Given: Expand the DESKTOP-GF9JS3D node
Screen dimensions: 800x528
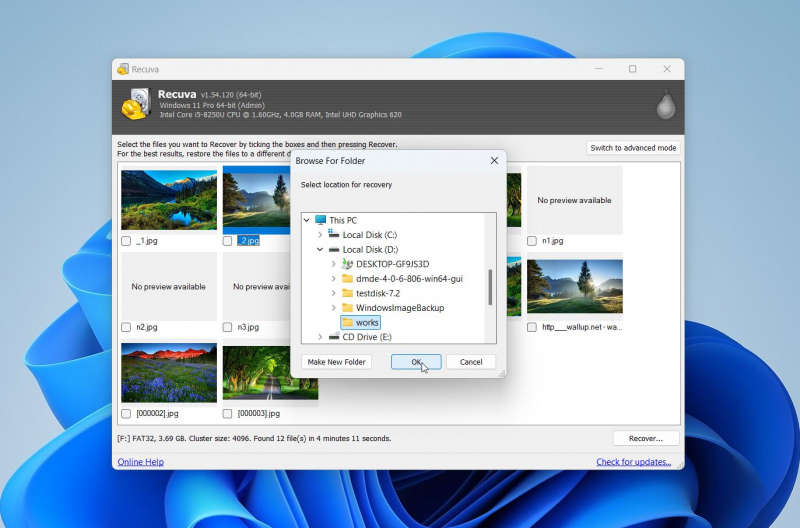Looking at the screenshot, I should tap(333, 264).
